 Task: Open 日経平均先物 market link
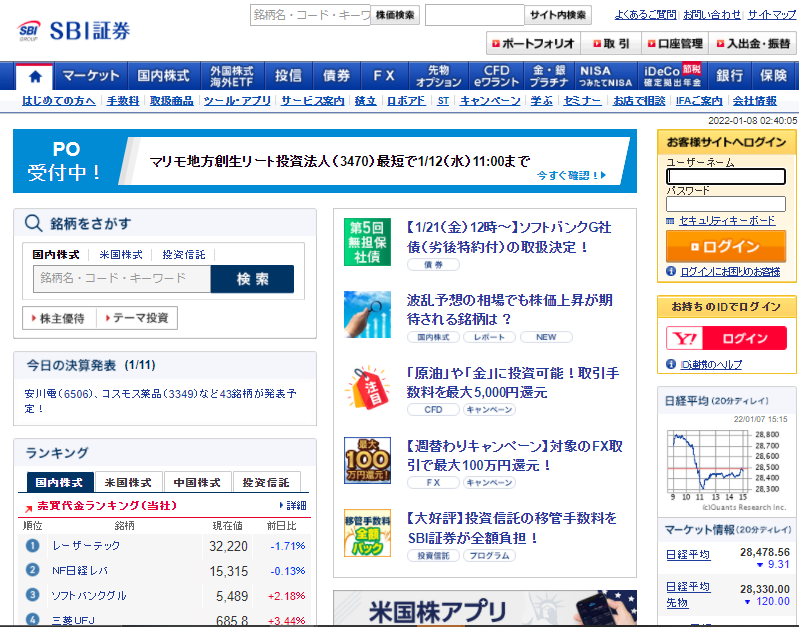click(688, 594)
